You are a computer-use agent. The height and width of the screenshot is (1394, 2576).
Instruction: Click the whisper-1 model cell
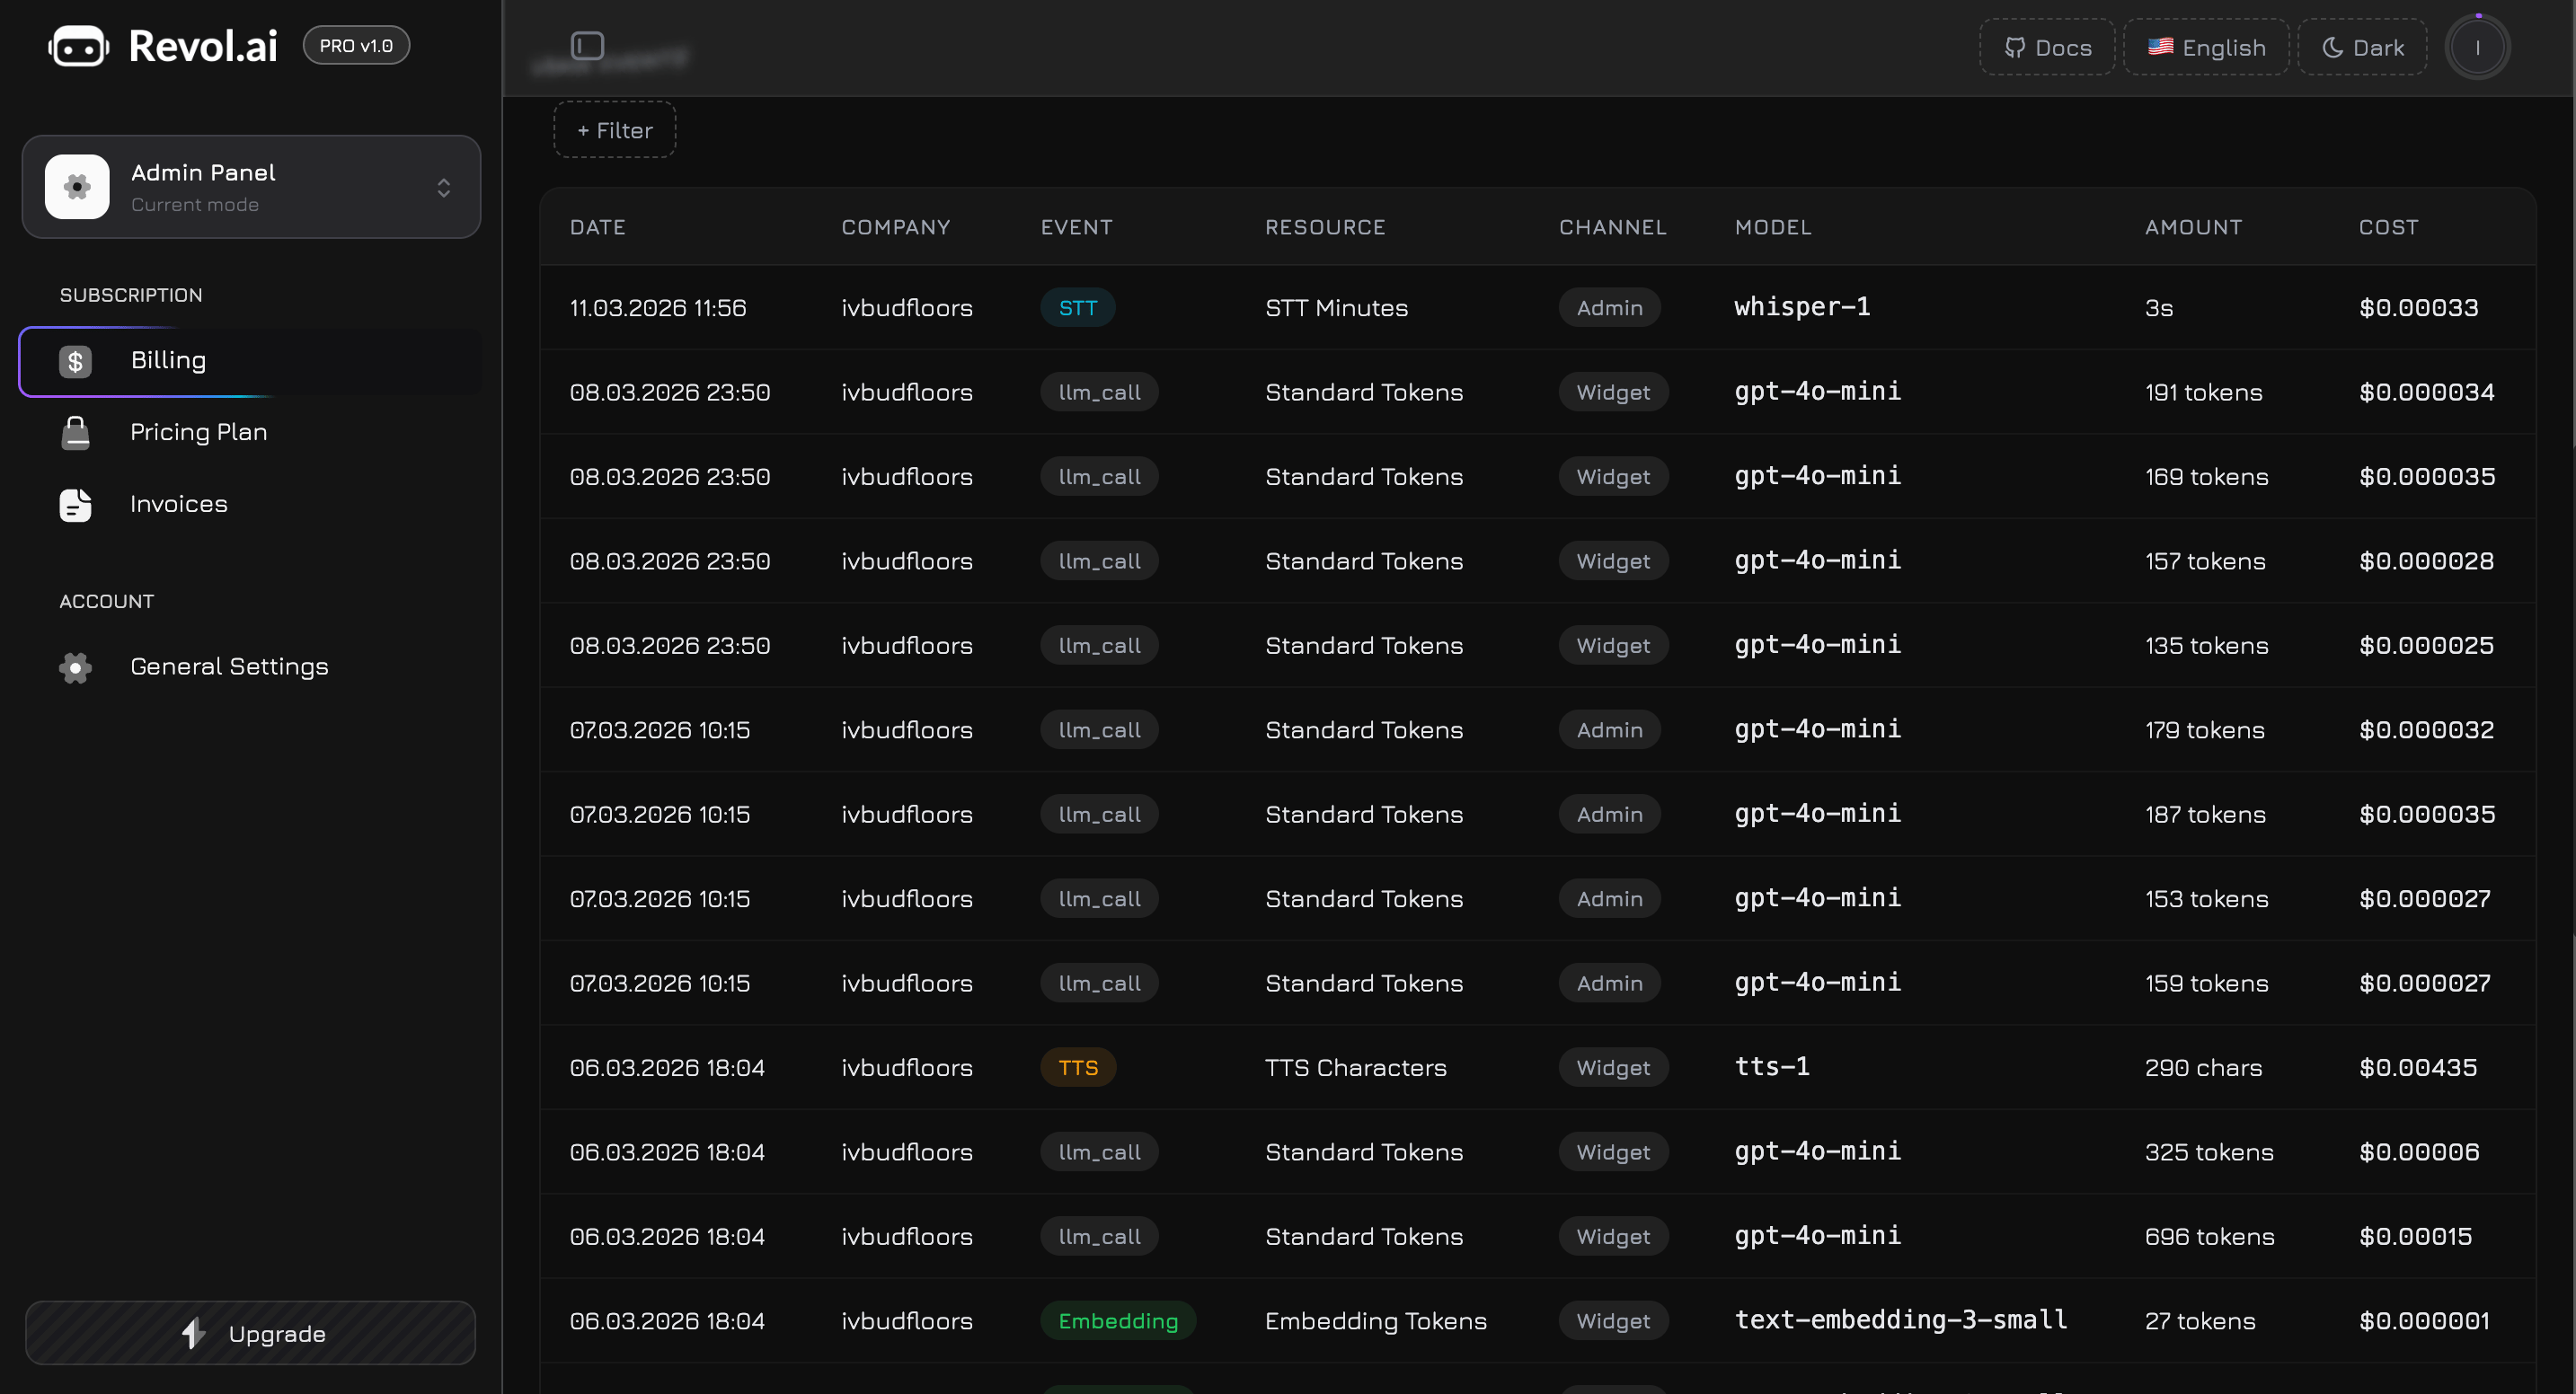tap(1802, 307)
